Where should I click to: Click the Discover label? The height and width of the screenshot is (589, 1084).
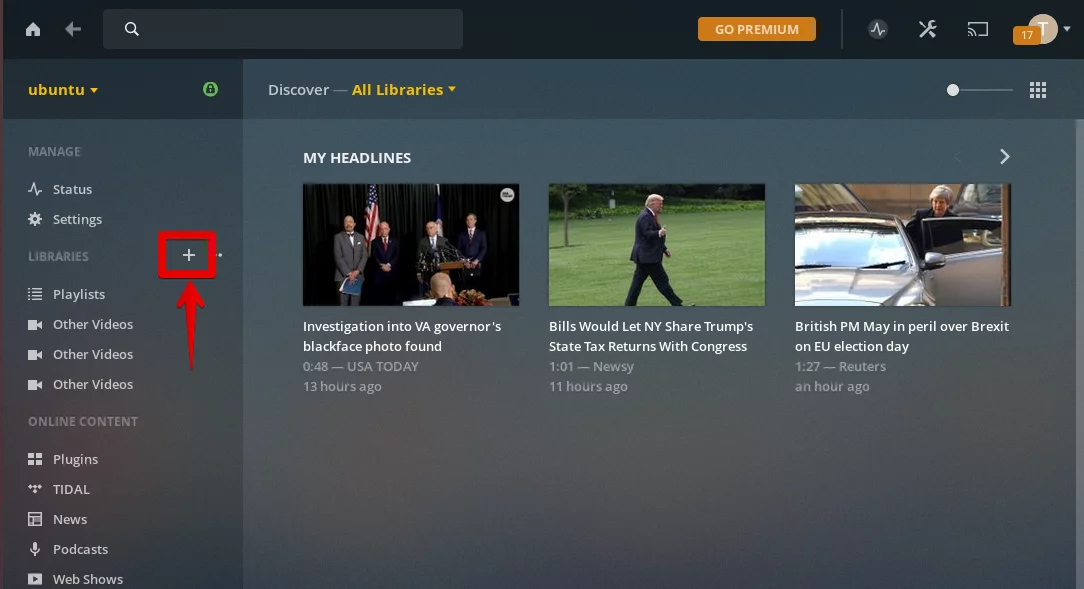[299, 90]
